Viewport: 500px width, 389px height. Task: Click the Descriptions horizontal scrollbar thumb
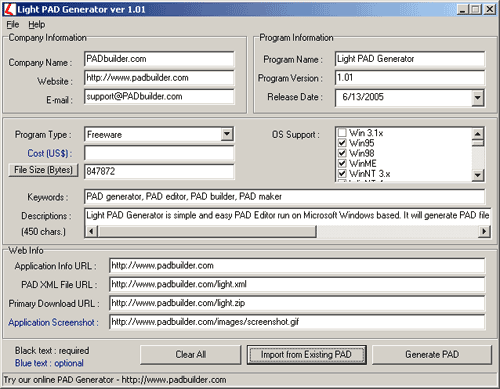207,231
